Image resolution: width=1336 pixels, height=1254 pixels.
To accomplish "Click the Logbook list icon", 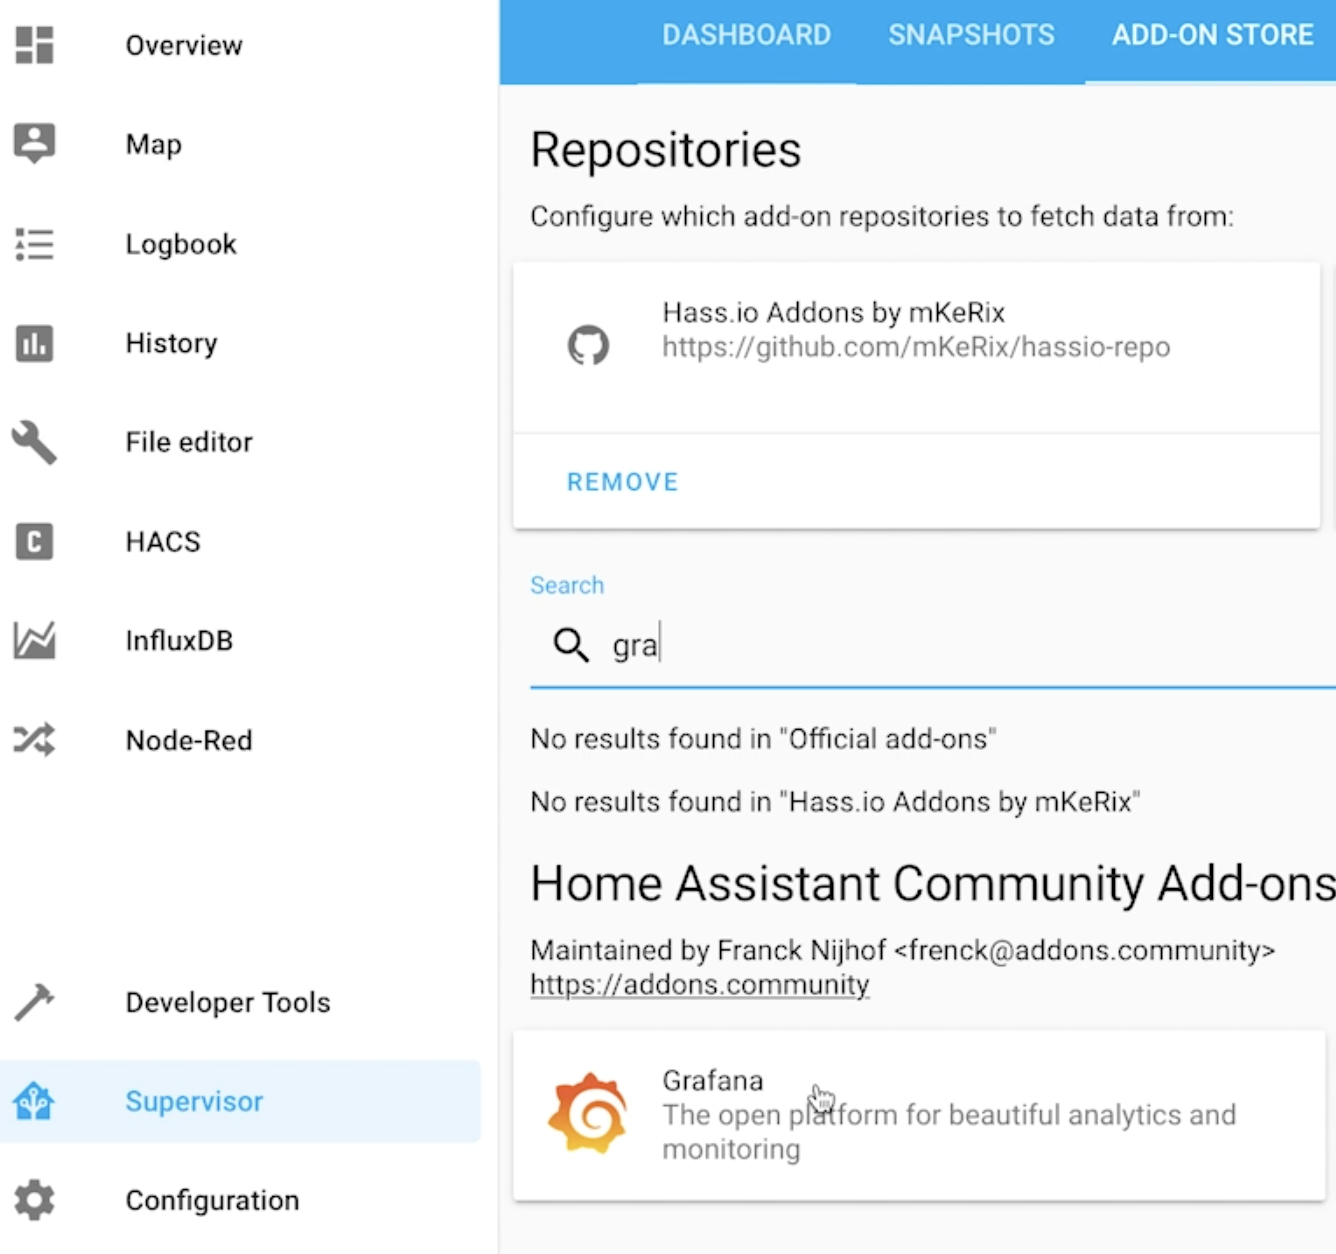I will 34,244.
